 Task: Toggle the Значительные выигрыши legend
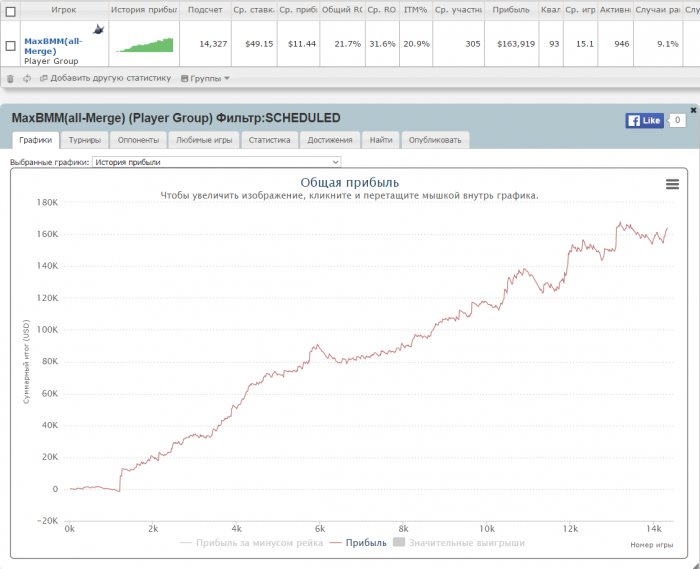pos(459,543)
